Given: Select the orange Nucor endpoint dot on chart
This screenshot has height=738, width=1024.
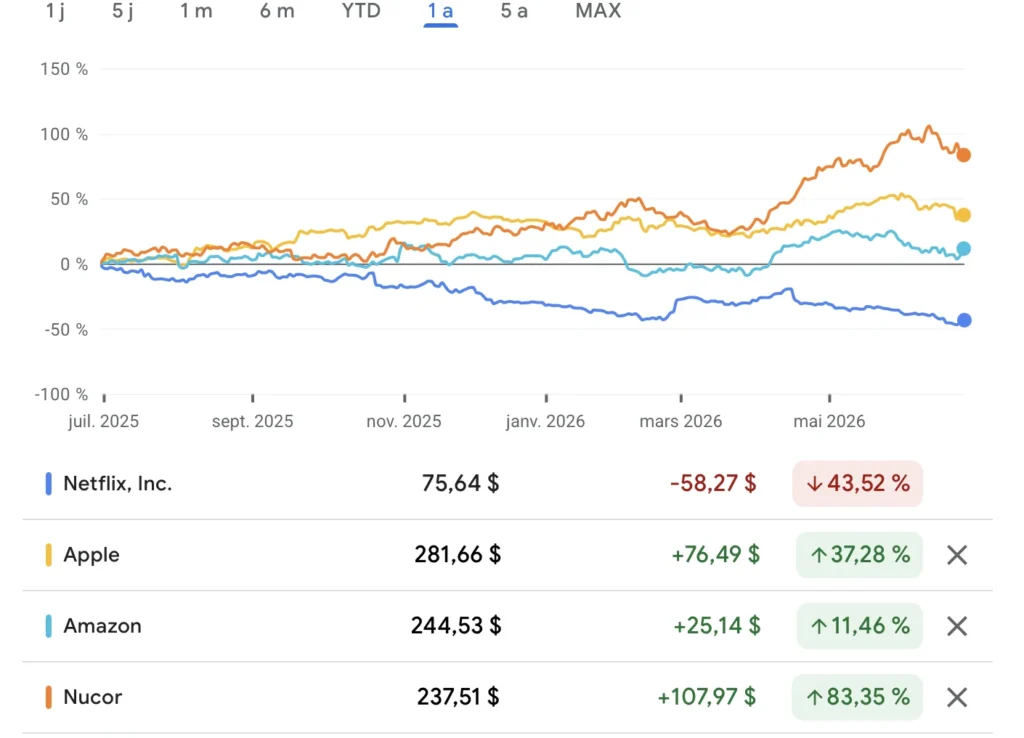Looking at the screenshot, I should (x=963, y=155).
